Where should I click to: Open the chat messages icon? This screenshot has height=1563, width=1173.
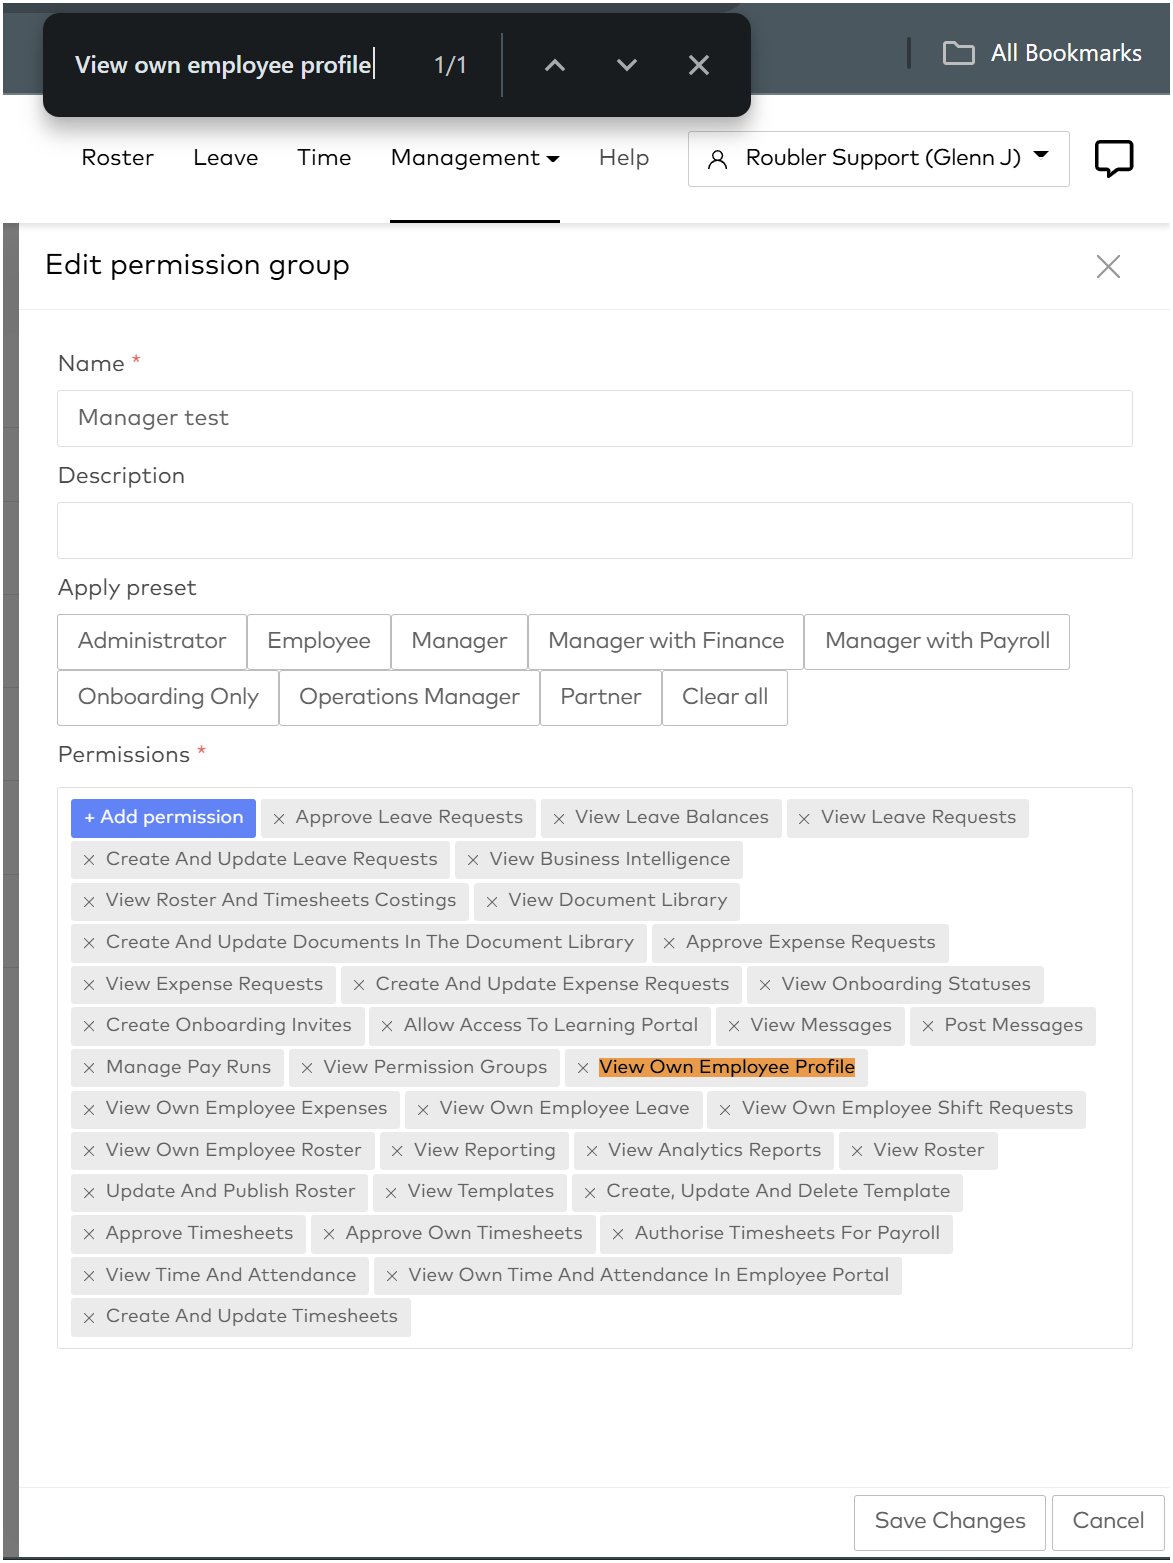1113,159
